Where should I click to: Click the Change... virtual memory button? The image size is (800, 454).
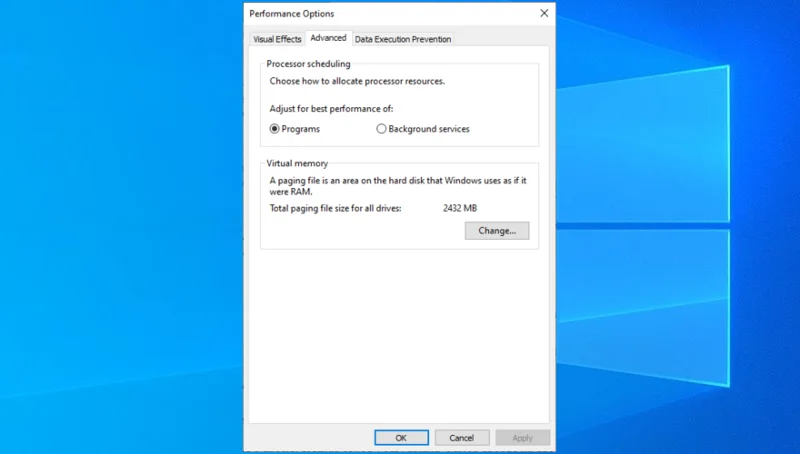(x=497, y=231)
